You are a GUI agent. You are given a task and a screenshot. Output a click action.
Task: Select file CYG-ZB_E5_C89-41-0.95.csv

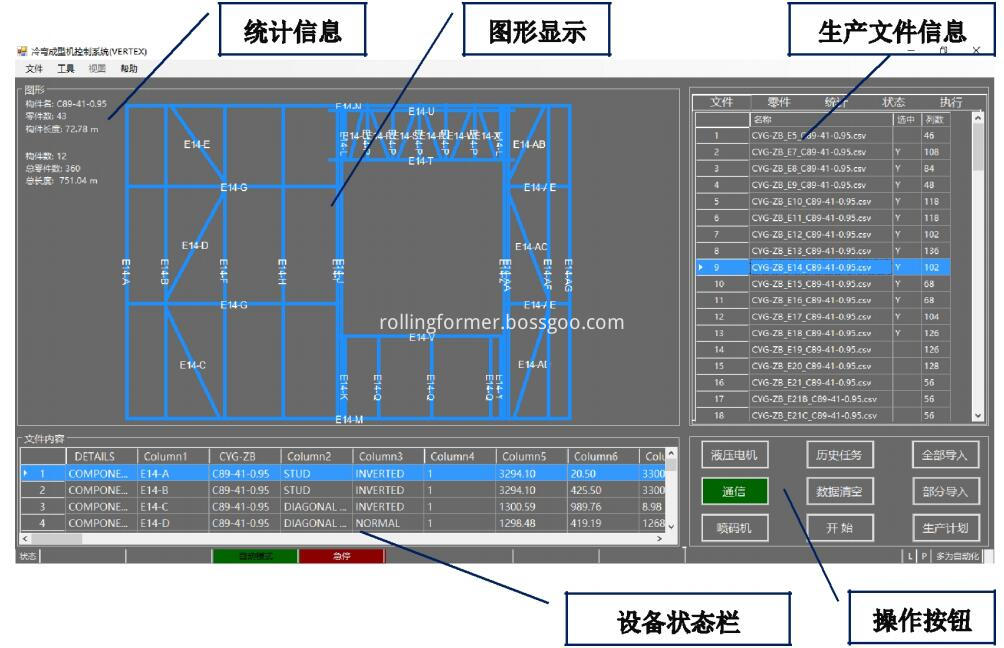click(822, 136)
